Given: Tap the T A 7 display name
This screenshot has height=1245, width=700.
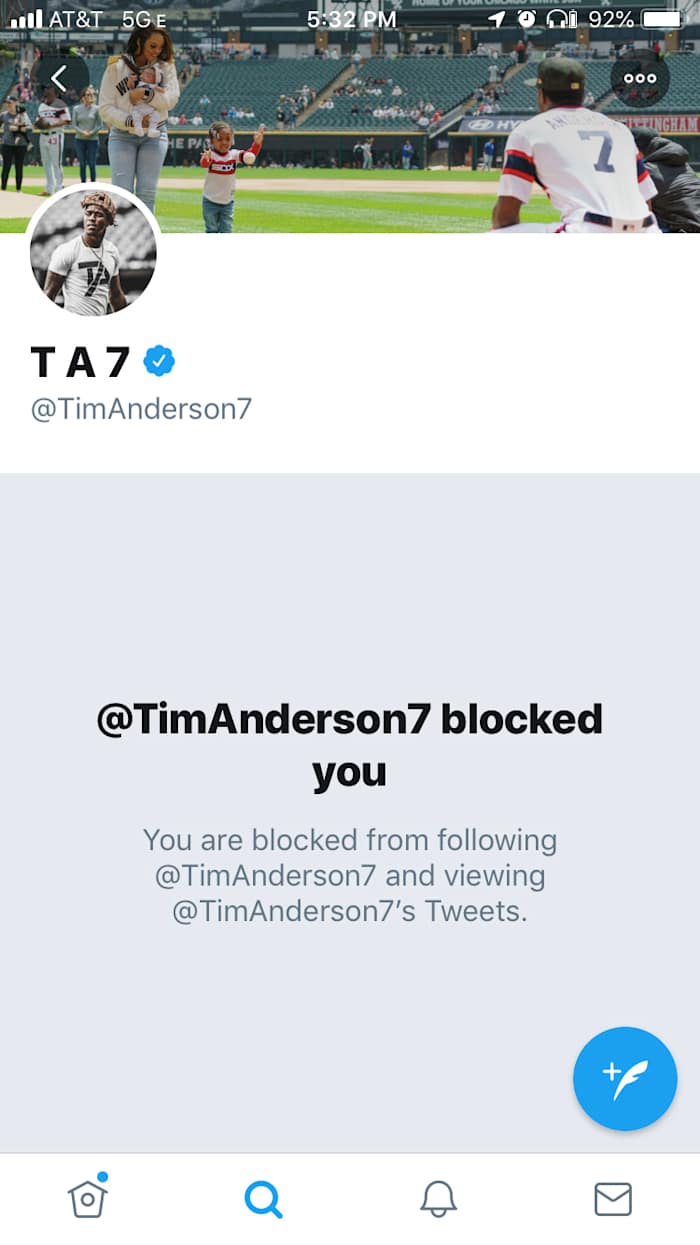Looking at the screenshot, I should point(80,362).
